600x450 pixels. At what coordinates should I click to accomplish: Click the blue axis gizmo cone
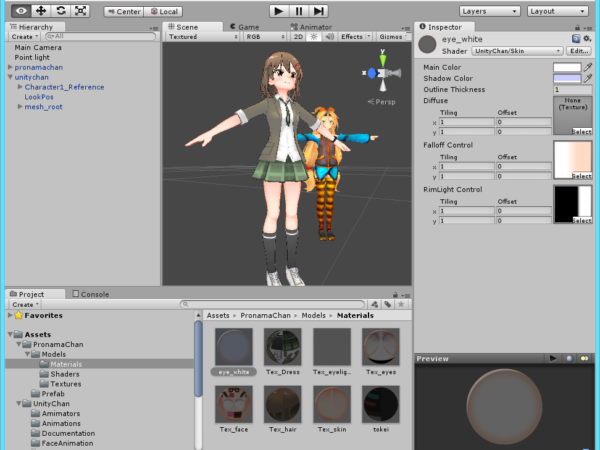pyautogui.click(x=371, y=73)
